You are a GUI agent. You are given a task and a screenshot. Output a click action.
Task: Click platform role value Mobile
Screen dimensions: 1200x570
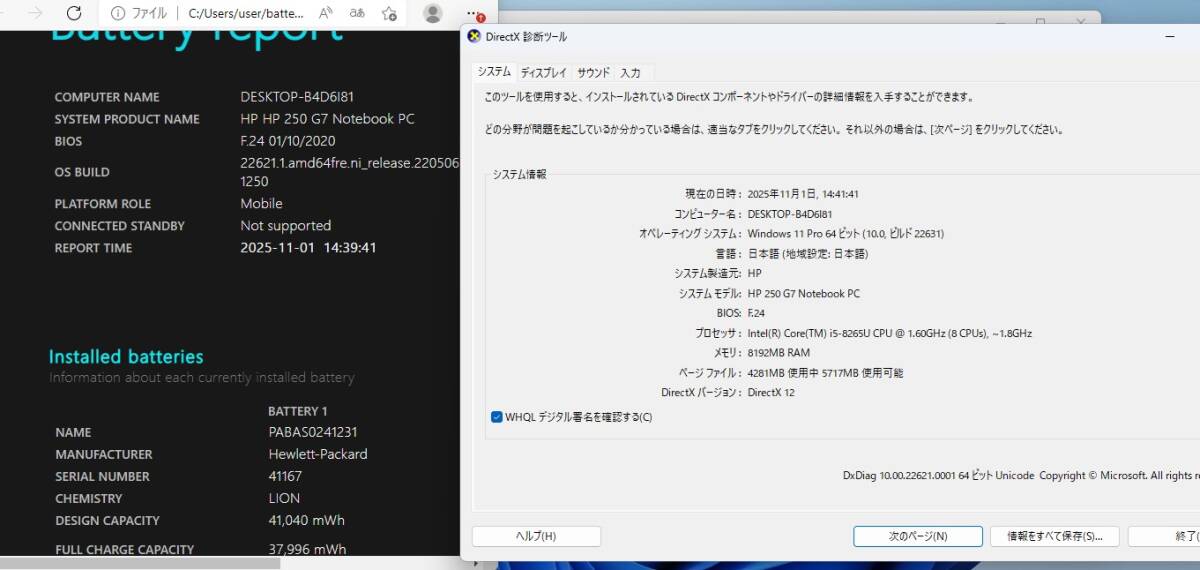[x=261, y=203]
